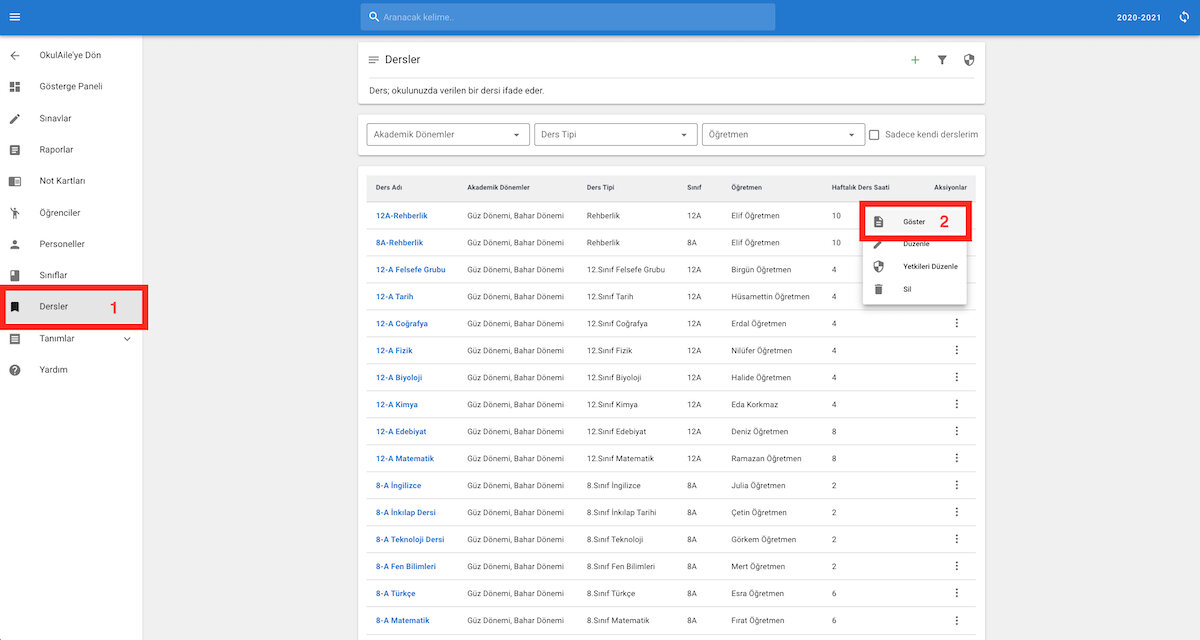Image resolution: width=1200 pixels, height=640 pixels.
Task: Click the shield permissions icon in Dersler header
Action: tap(969, 60)
